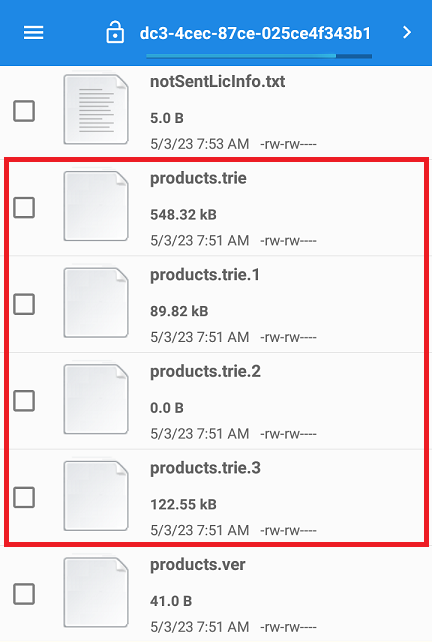
Task: Click the products.trie.3 file icon
Action: [x=96, y=496]
